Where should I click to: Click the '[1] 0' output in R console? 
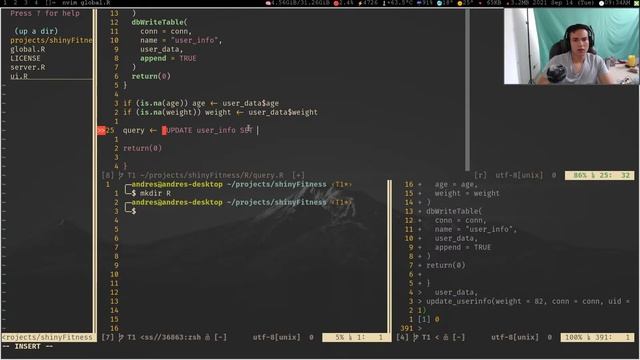428,320
